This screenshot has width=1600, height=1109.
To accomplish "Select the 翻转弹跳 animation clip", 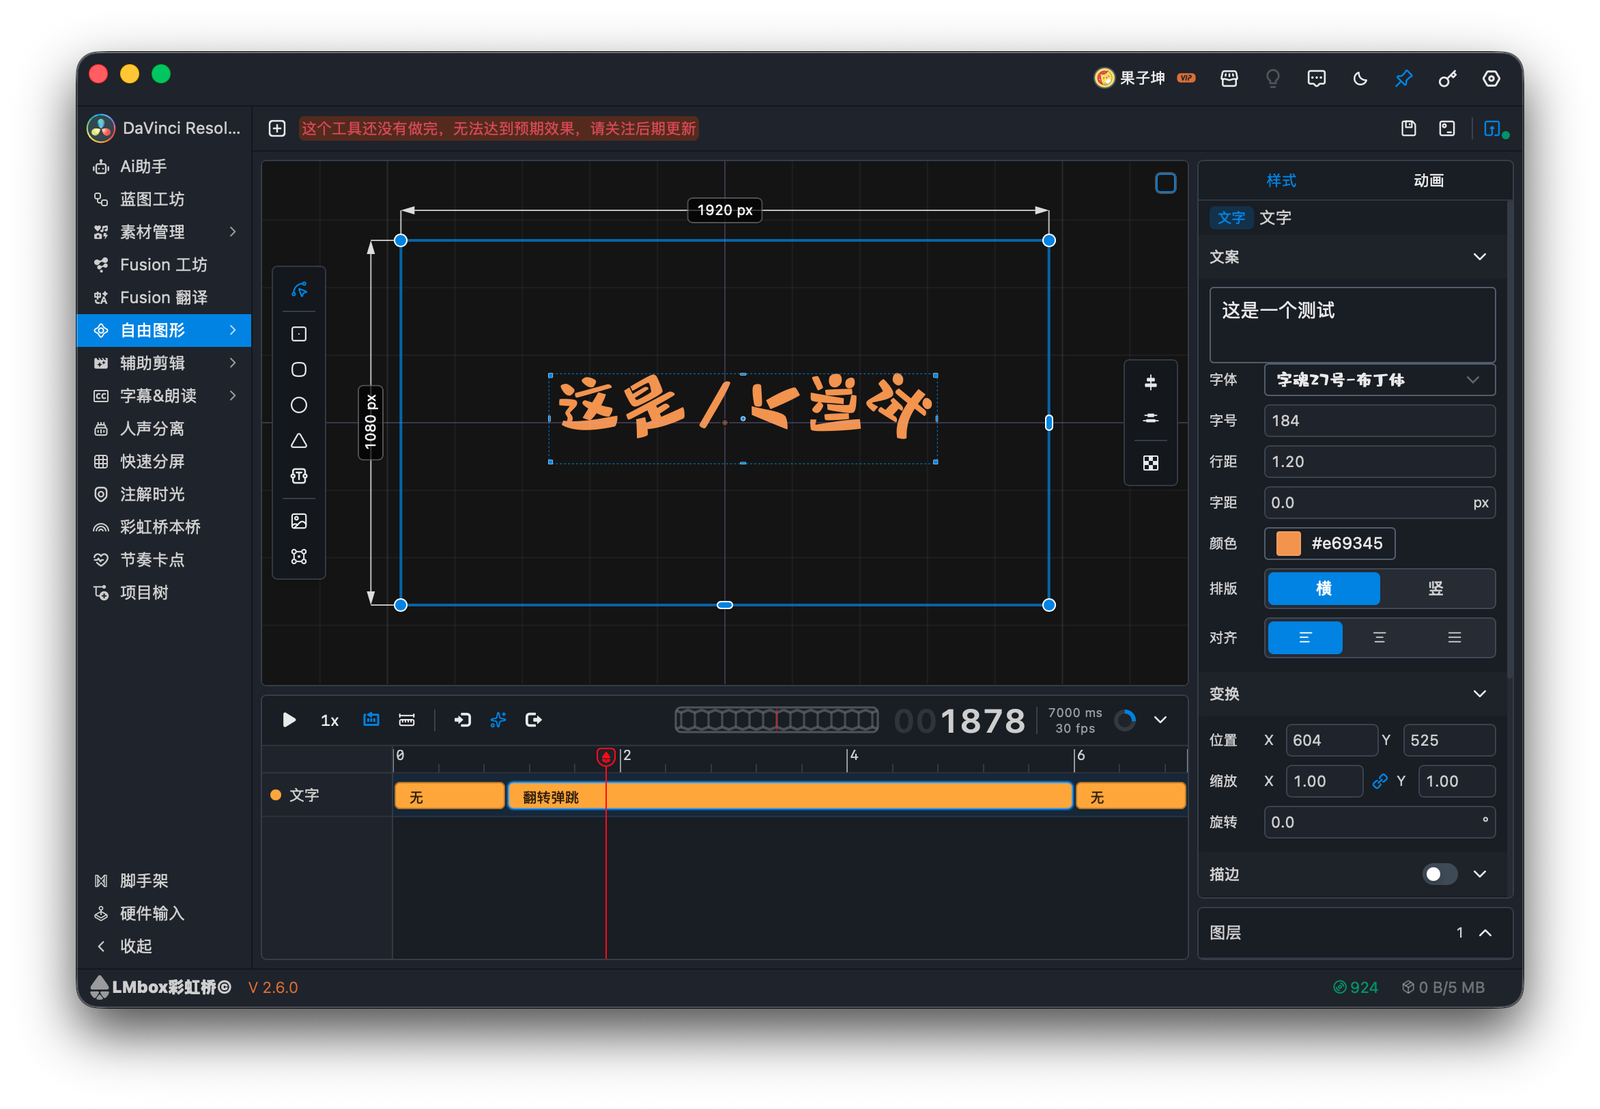I will 790,797.
